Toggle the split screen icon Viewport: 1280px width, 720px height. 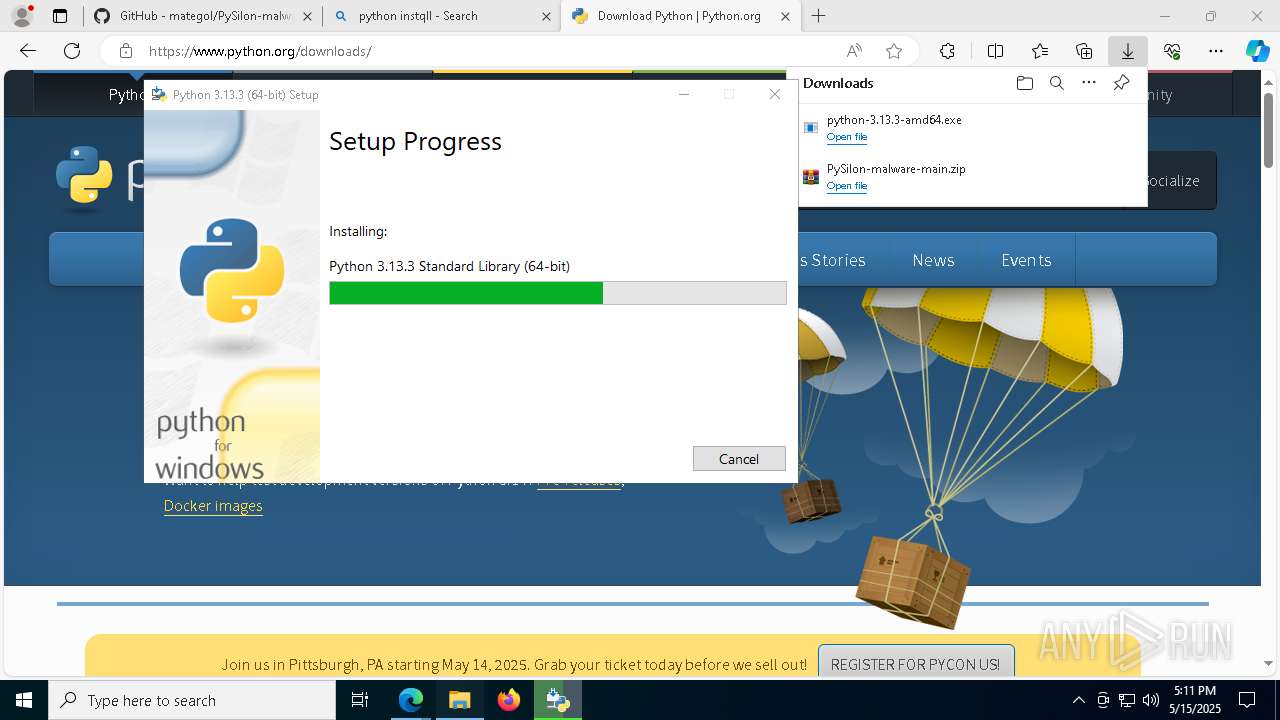[995, 51]
